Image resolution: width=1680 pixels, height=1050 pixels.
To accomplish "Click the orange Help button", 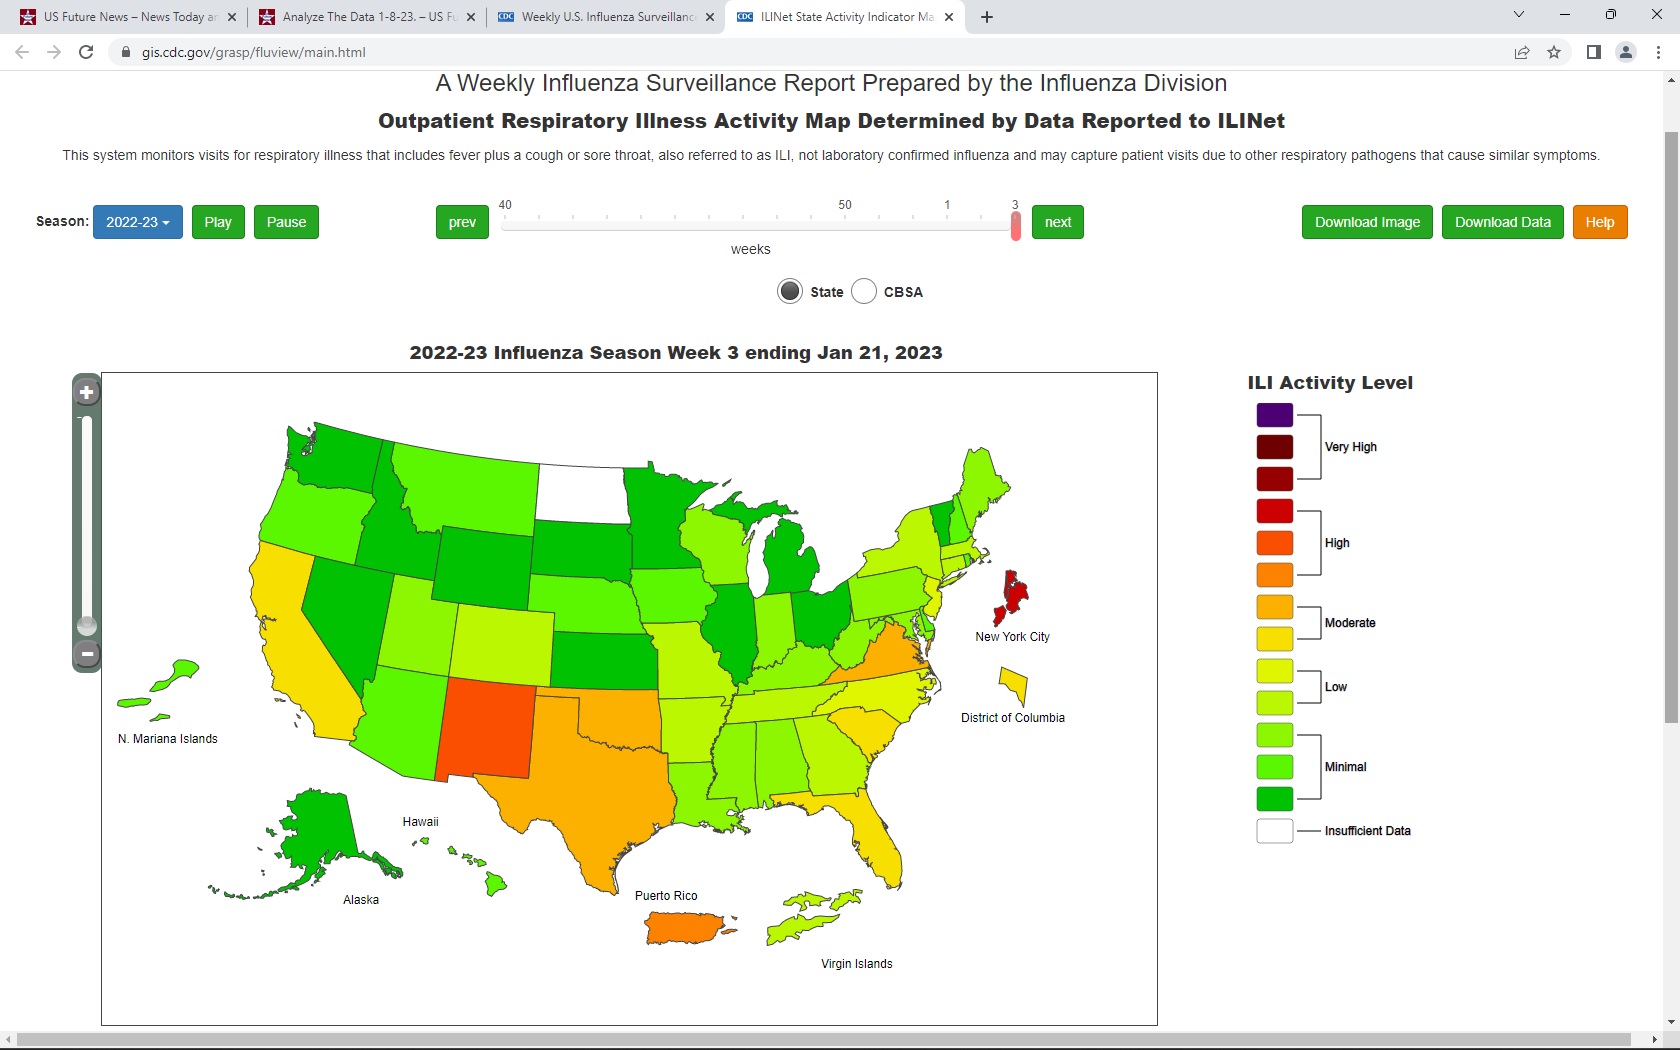I will pyautogui.click(x=1599, y=222).
